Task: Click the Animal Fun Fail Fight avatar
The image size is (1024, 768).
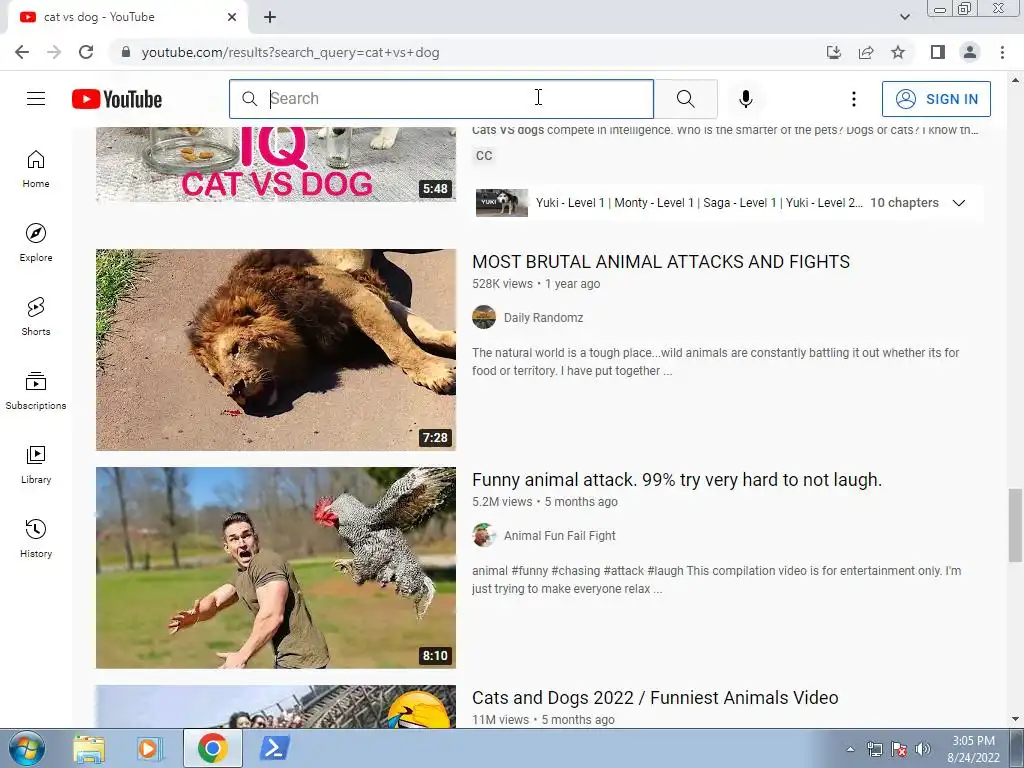Action: click(x=484, y=536)
